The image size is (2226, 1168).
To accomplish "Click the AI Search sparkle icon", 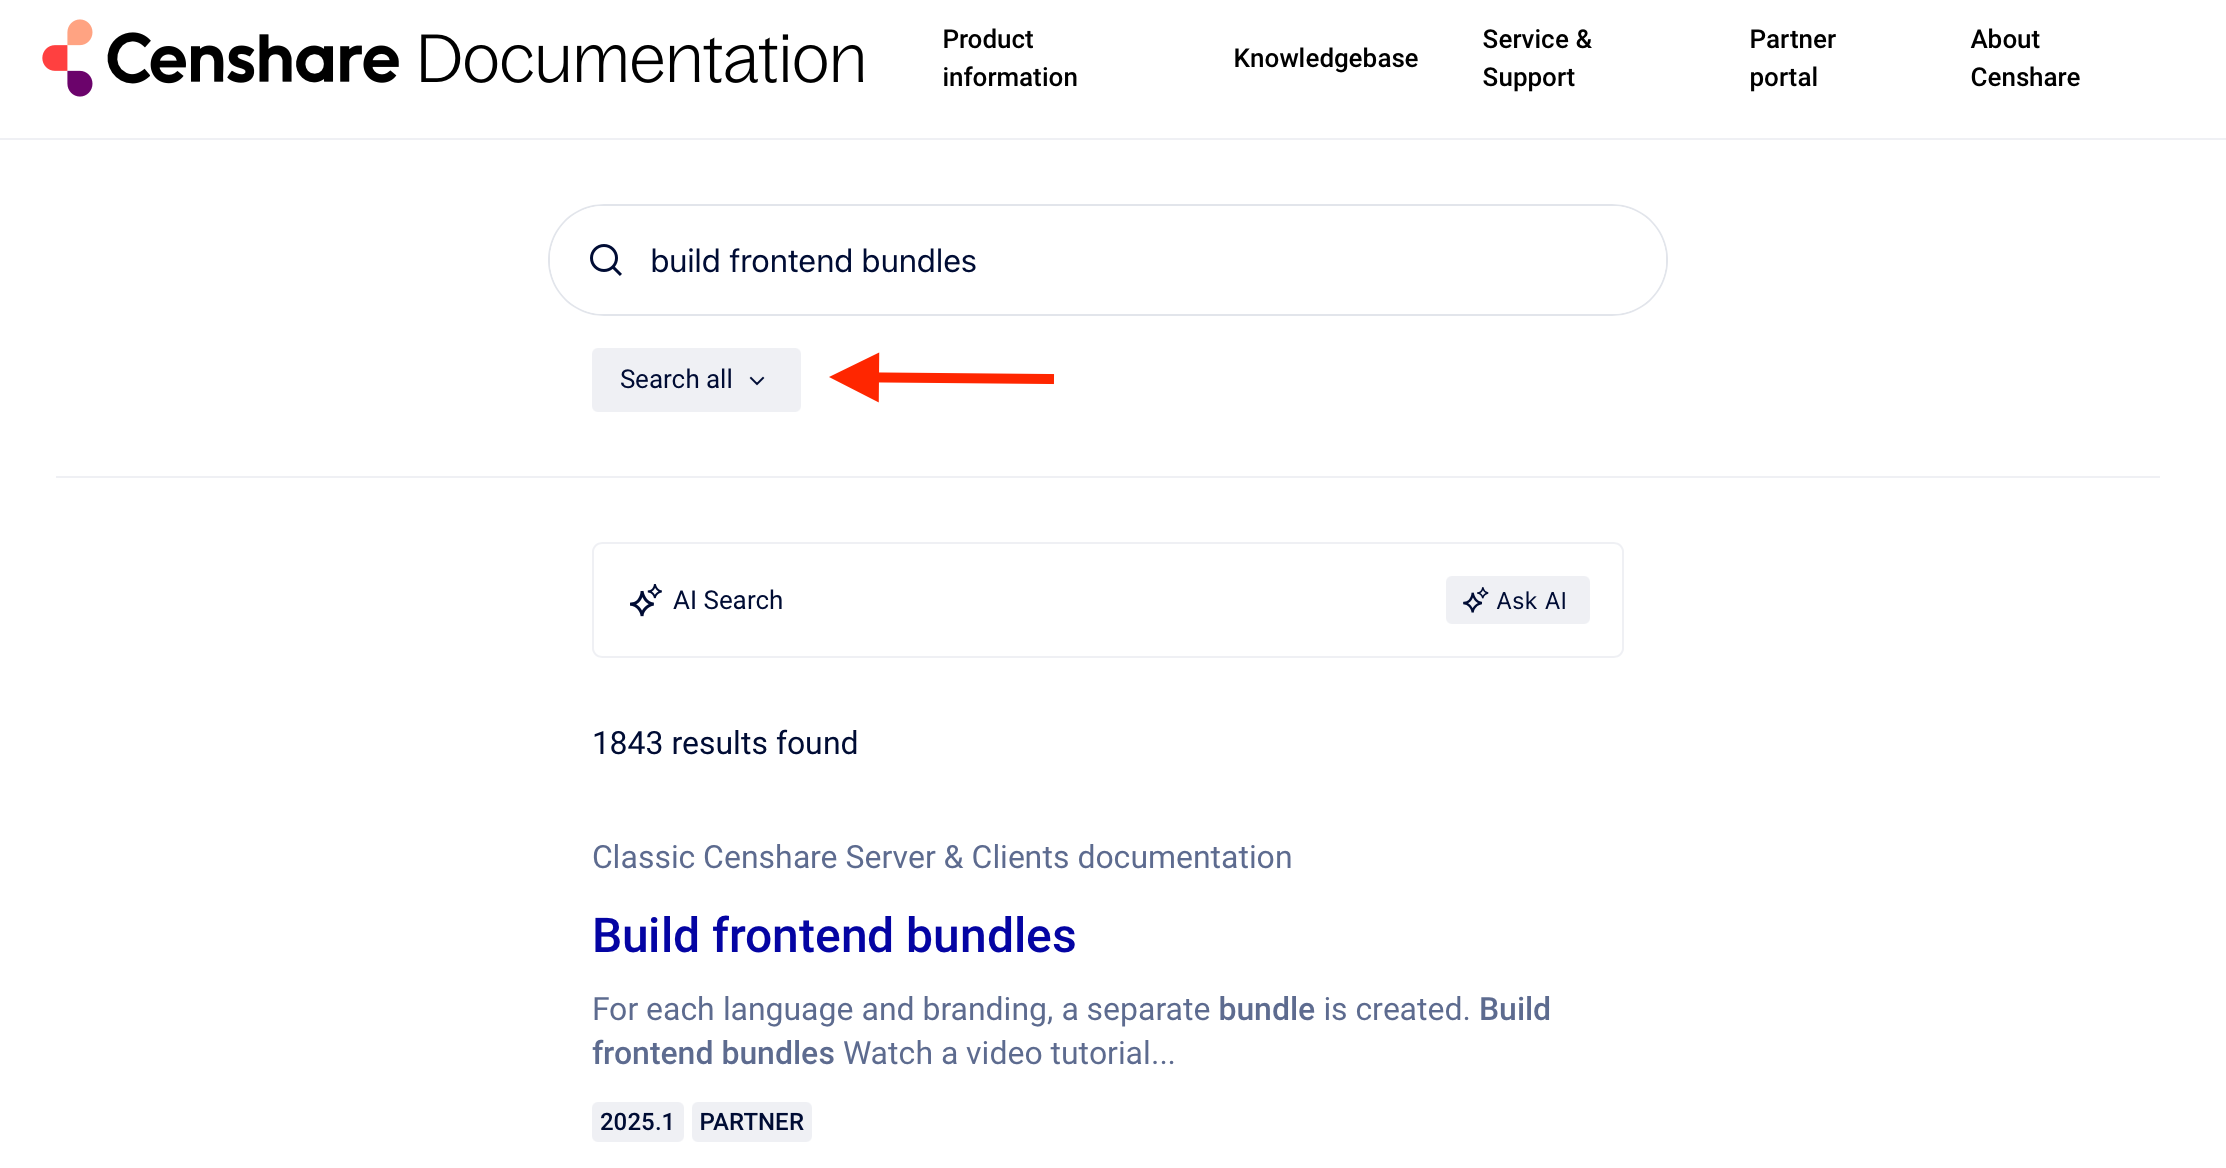I will [x=645, y=600].
